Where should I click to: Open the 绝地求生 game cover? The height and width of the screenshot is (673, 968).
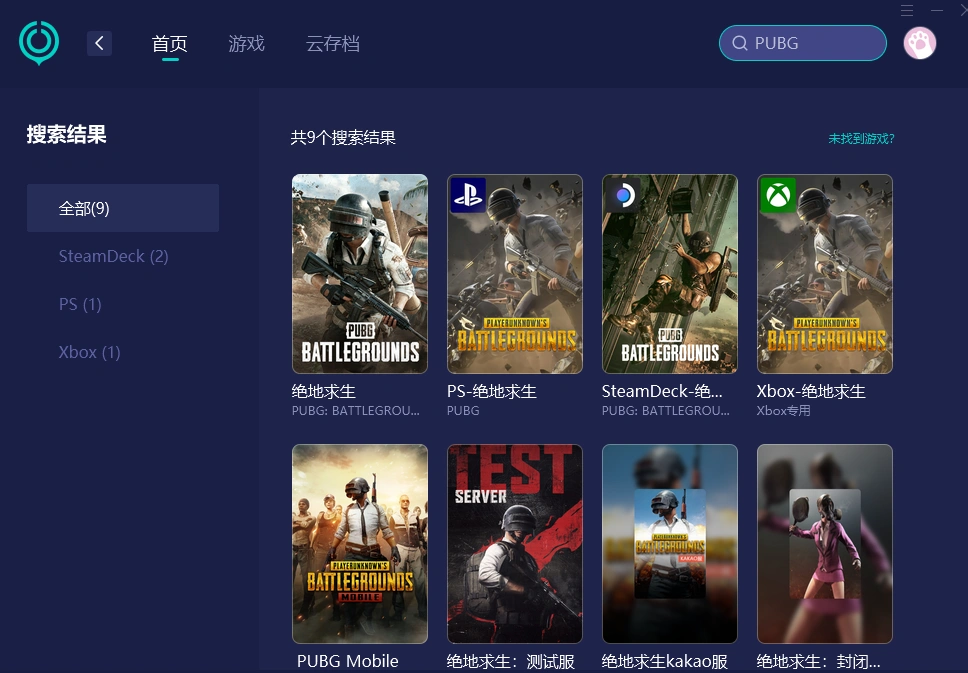[x=359, y=273]
